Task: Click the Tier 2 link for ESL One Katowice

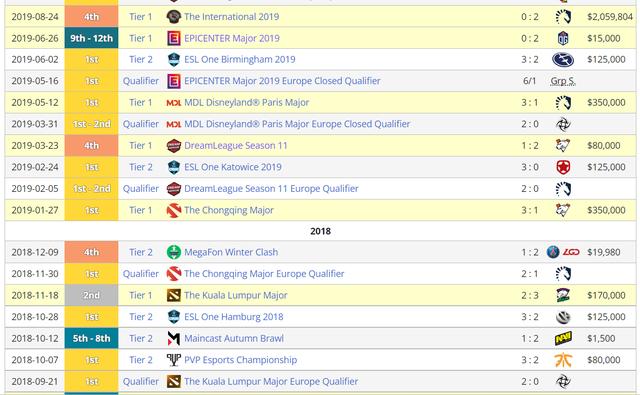Action: click(x=141, y=167)
